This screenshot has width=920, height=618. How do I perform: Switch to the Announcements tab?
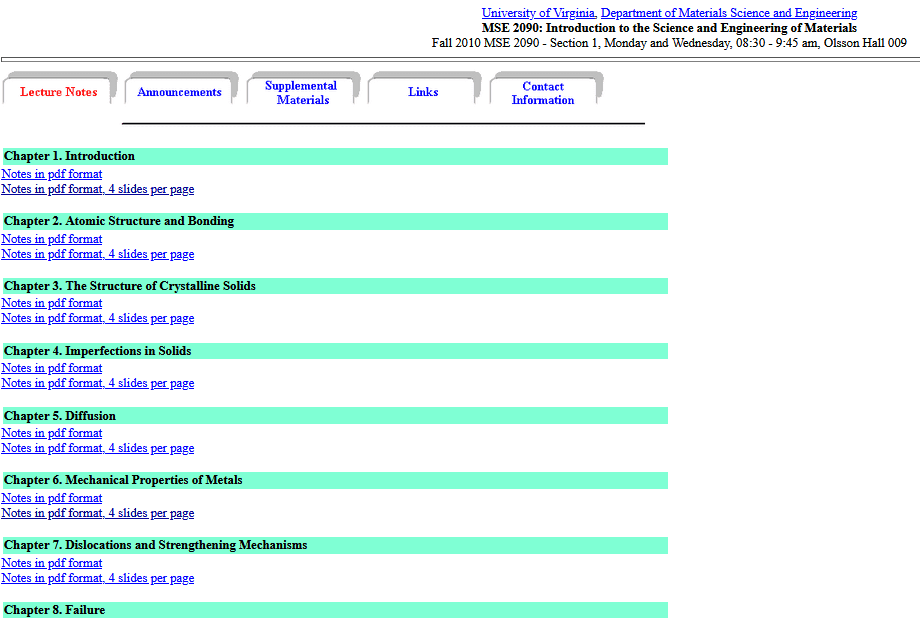click(180, 92)
